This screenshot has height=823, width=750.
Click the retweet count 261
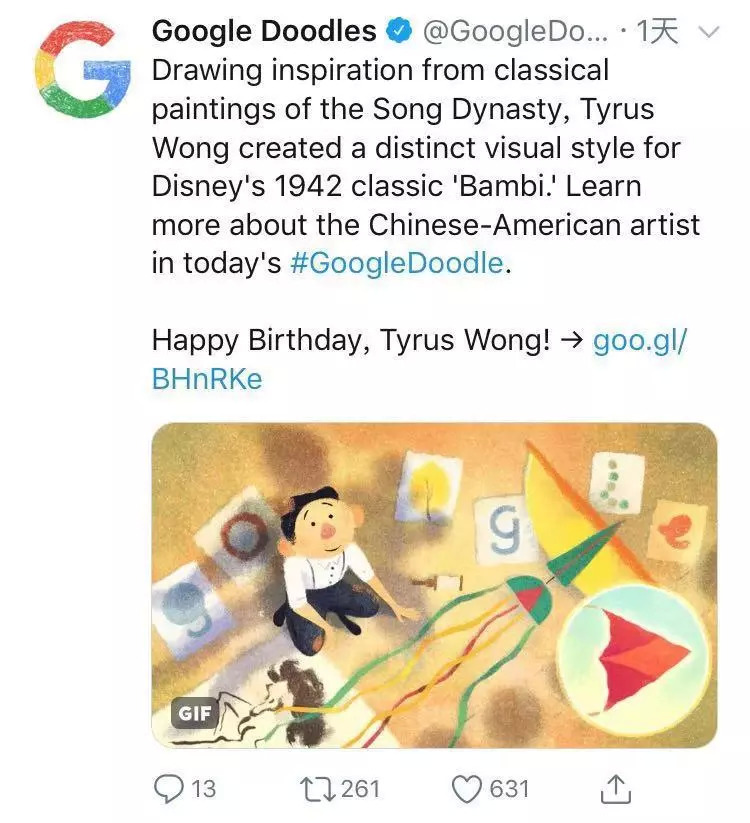361,789
